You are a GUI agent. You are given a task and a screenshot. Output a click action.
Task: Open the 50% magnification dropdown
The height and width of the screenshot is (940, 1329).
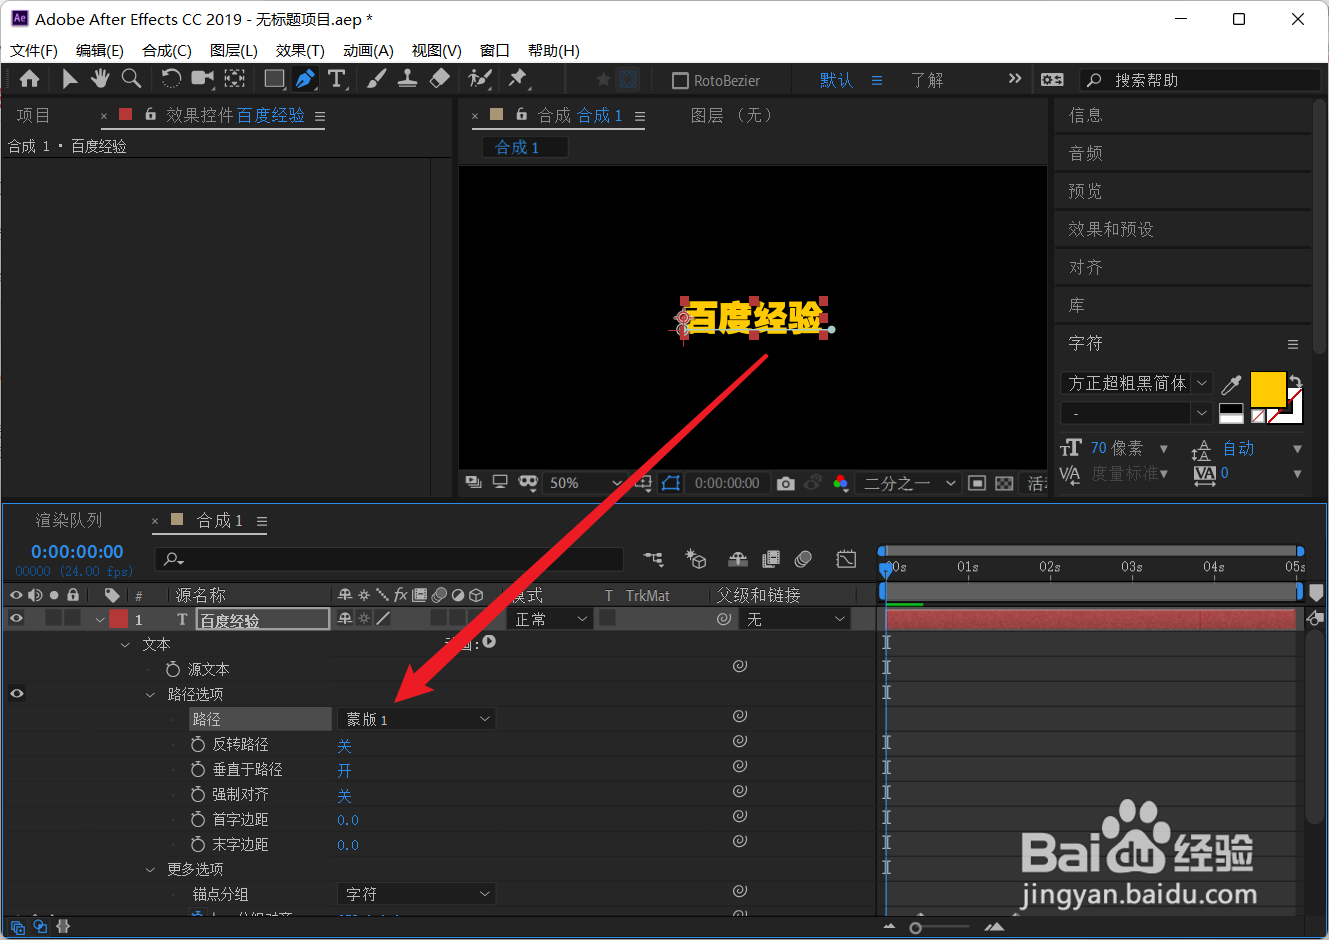(x=585, y=483)
